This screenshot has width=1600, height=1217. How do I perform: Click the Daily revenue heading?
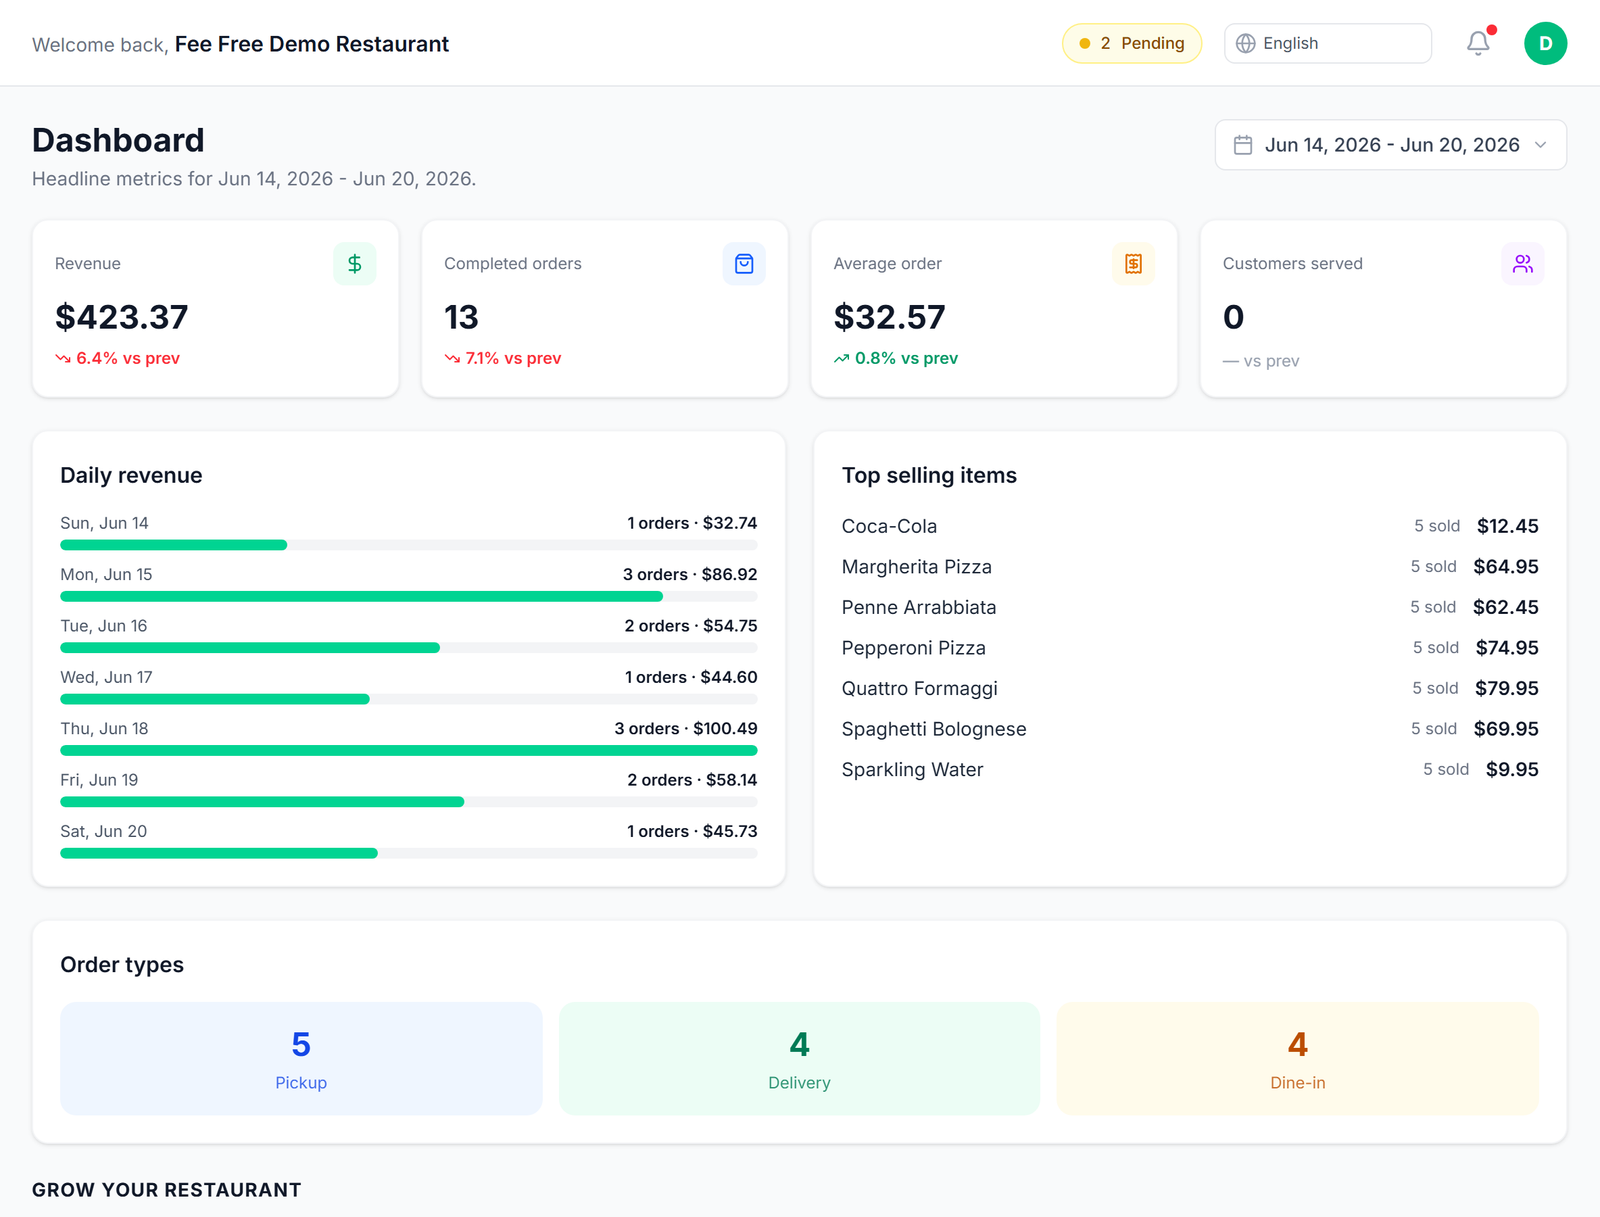(131, 476)
